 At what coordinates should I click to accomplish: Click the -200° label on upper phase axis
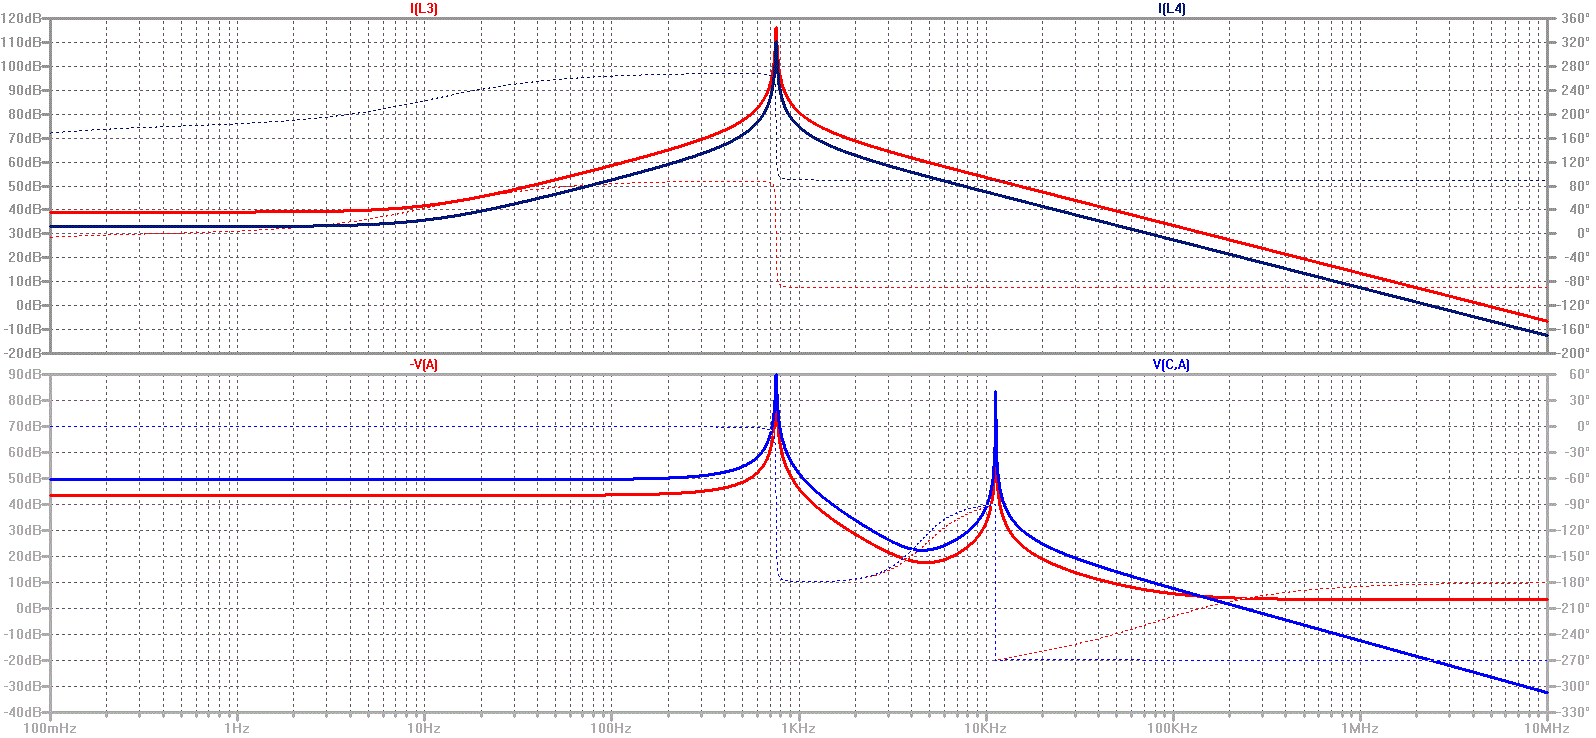point(1574,353)
